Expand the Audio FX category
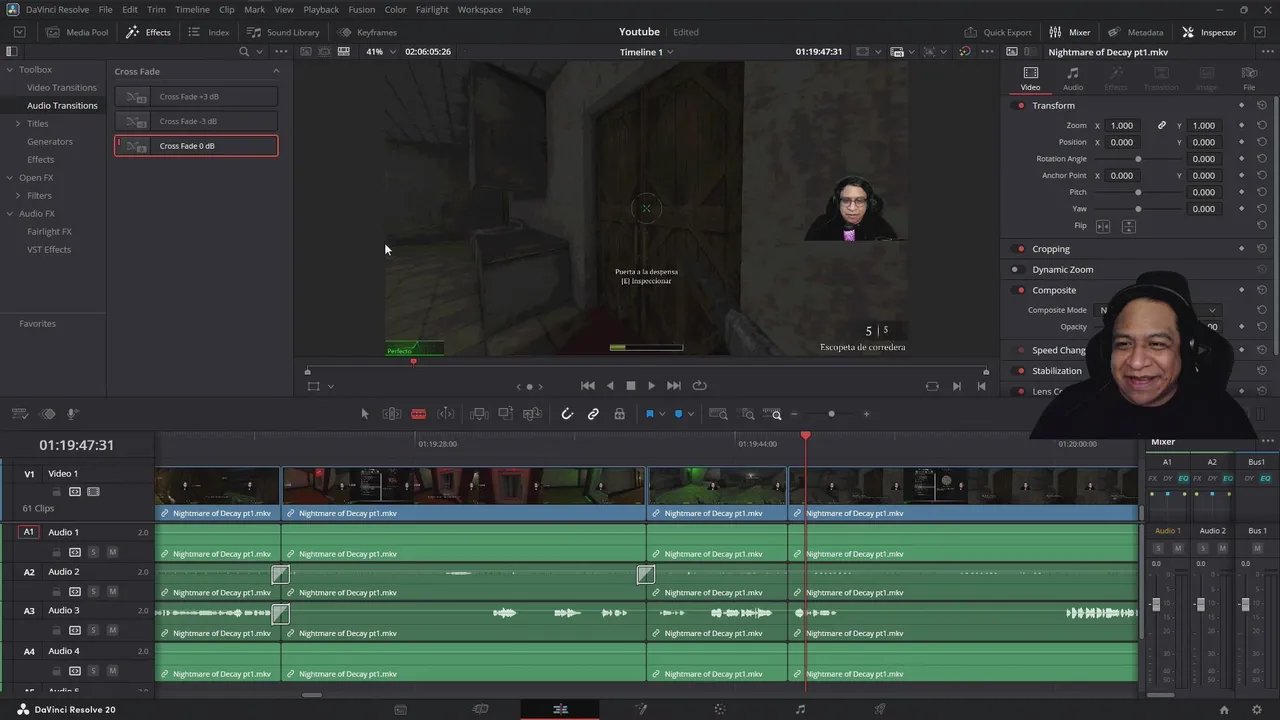The height and width of the screenshot is (720, 1280). click(9, 214)
